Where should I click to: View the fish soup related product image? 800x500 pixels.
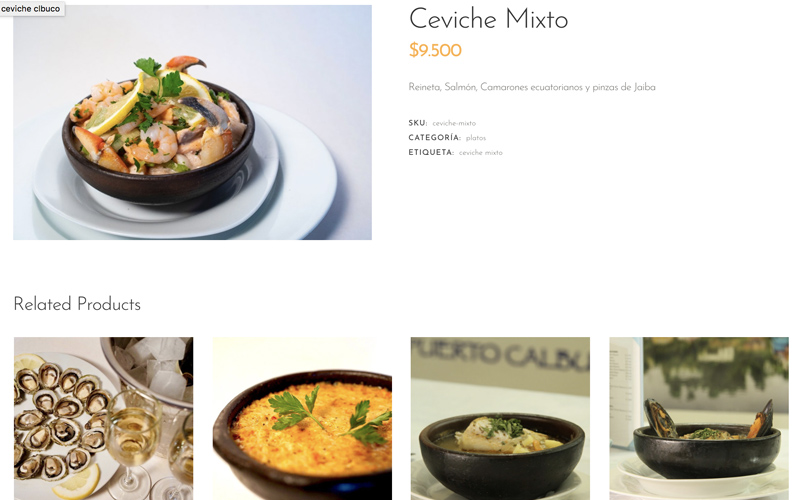pyautogui.click(x=501, y=418)
